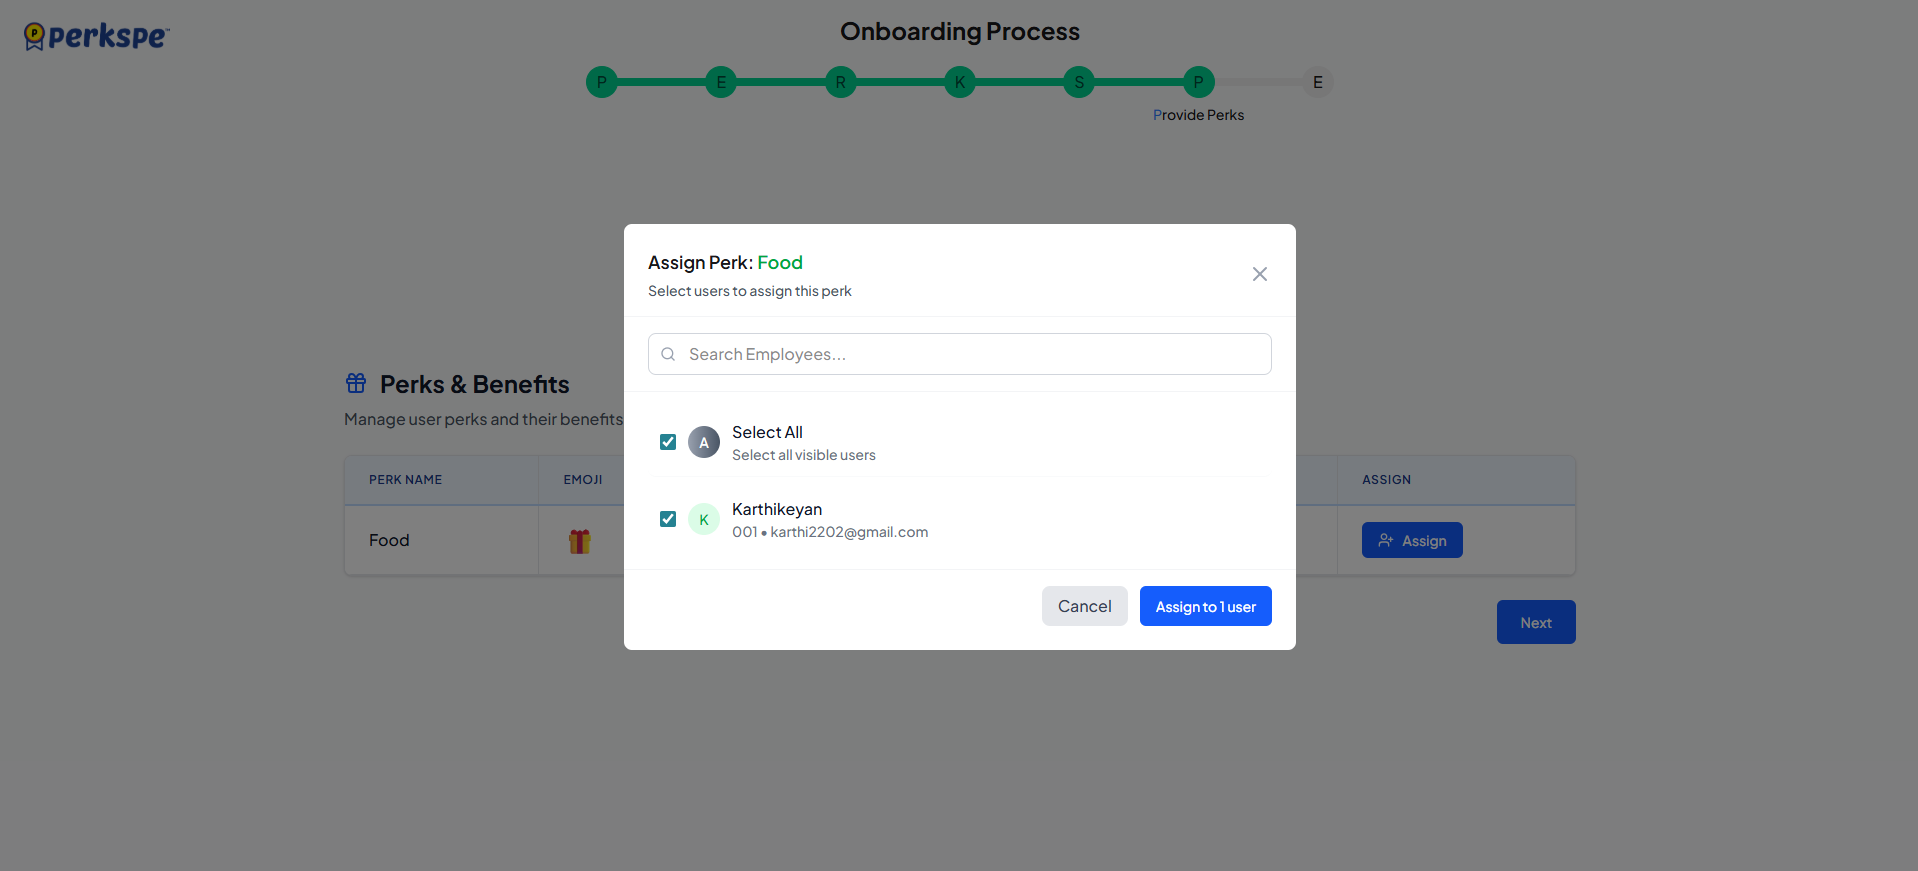
Task: Click the R step circle
Action: (x=840, y=82)
